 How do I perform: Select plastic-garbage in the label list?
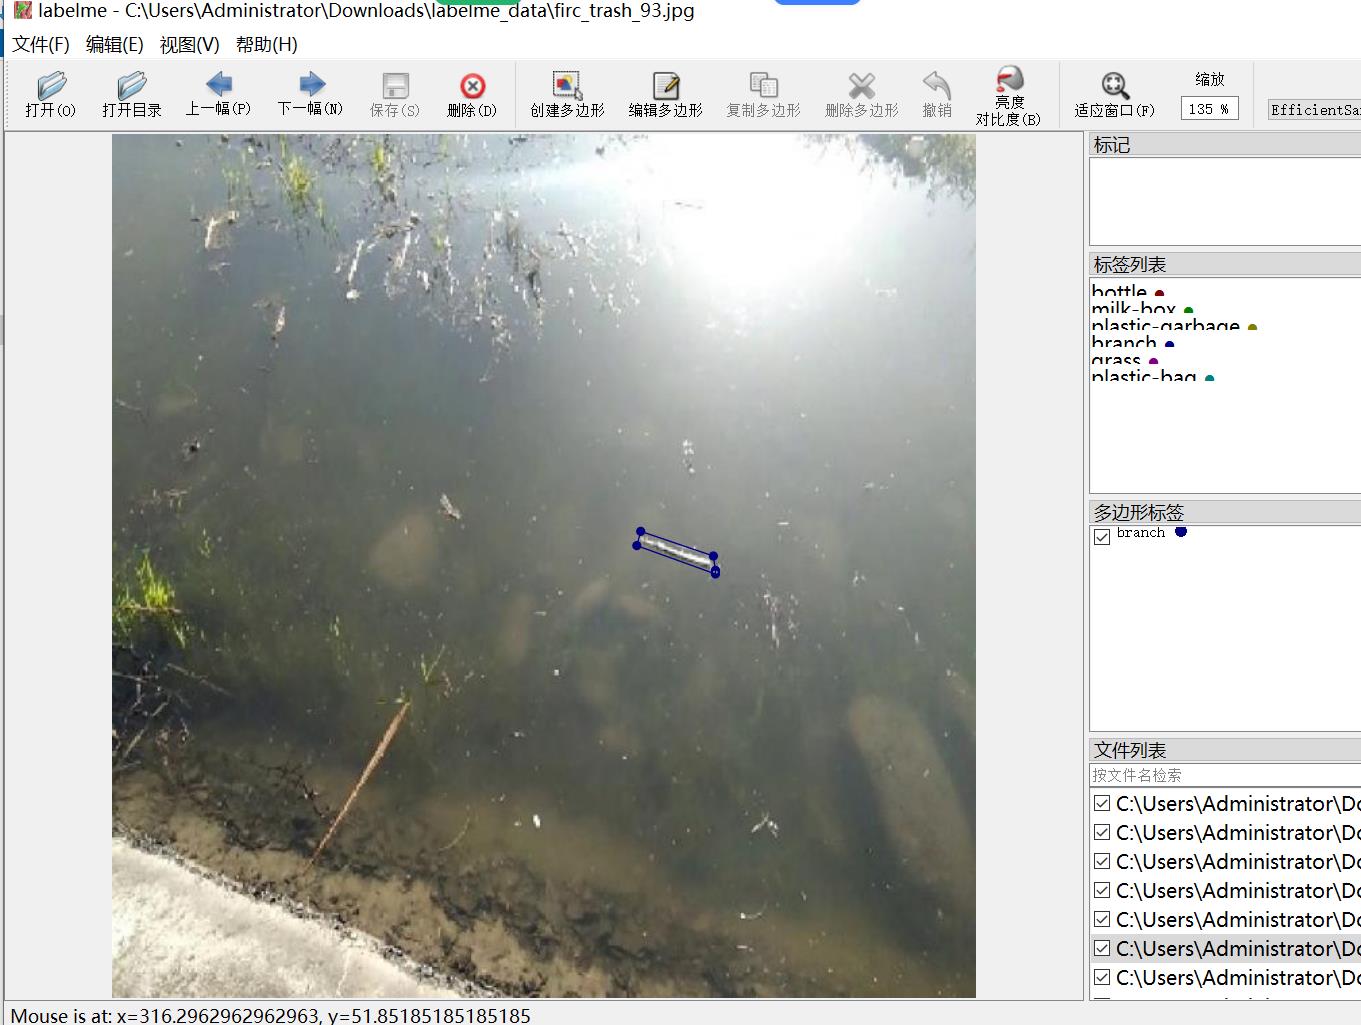point(1165,327)
